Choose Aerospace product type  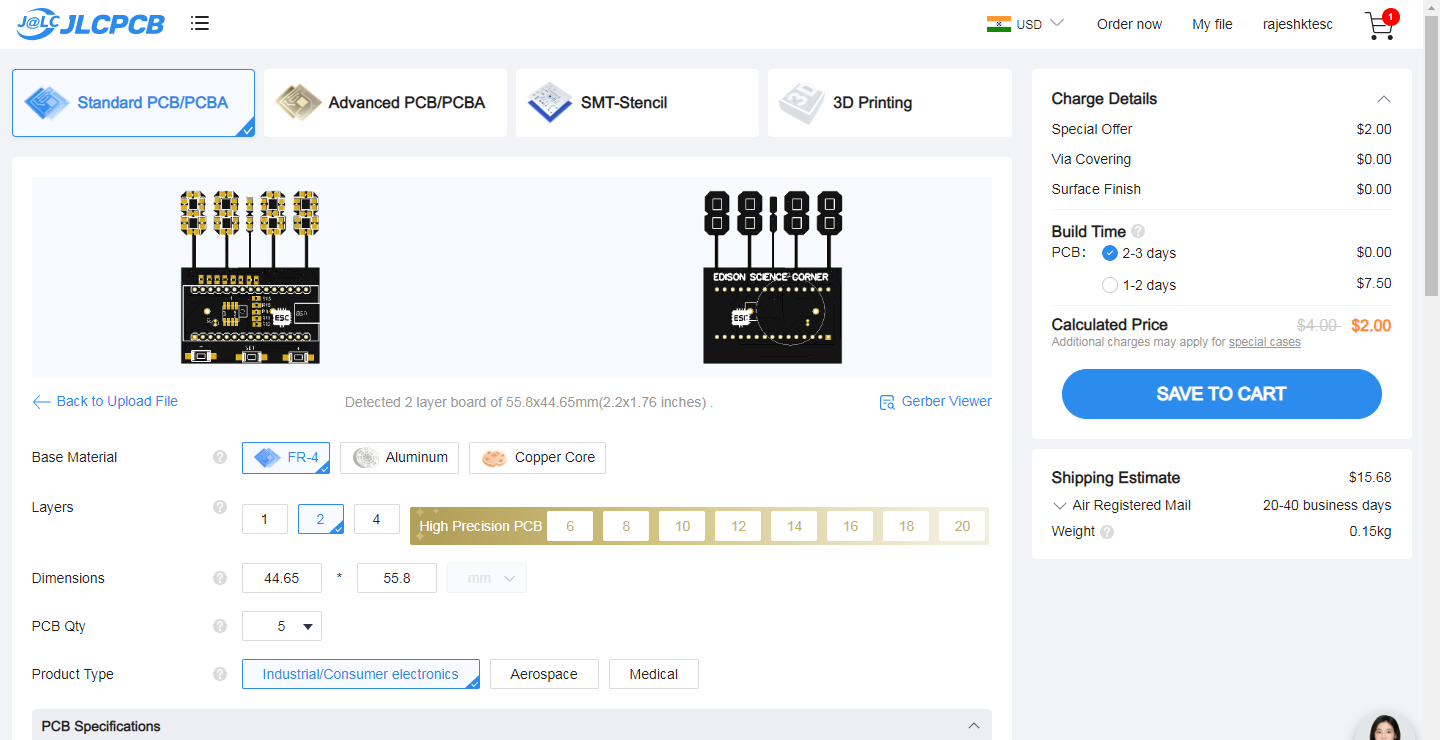coord(544,674)
